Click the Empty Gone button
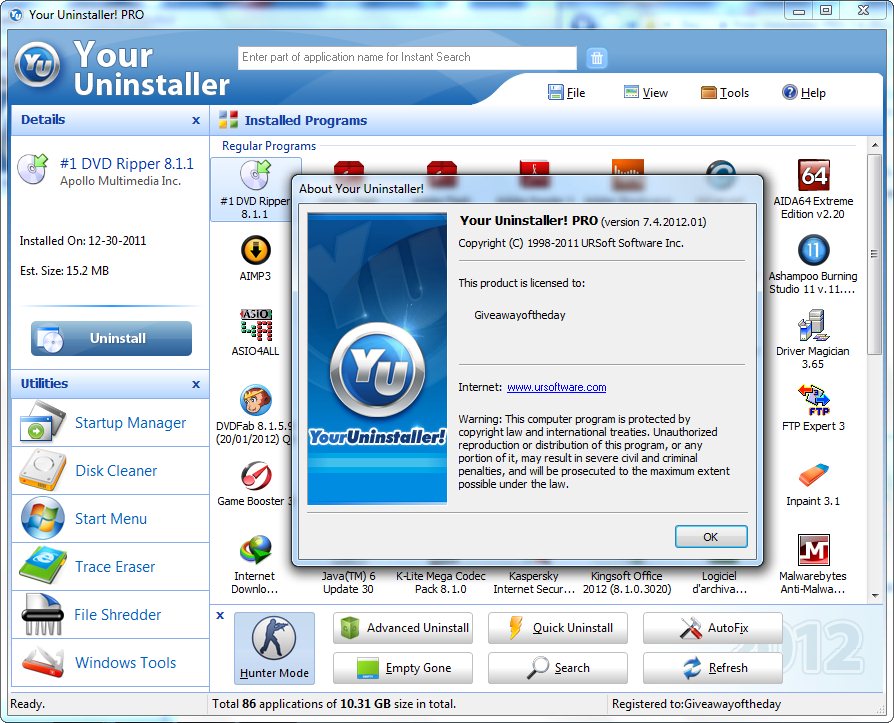 point(403,668)
